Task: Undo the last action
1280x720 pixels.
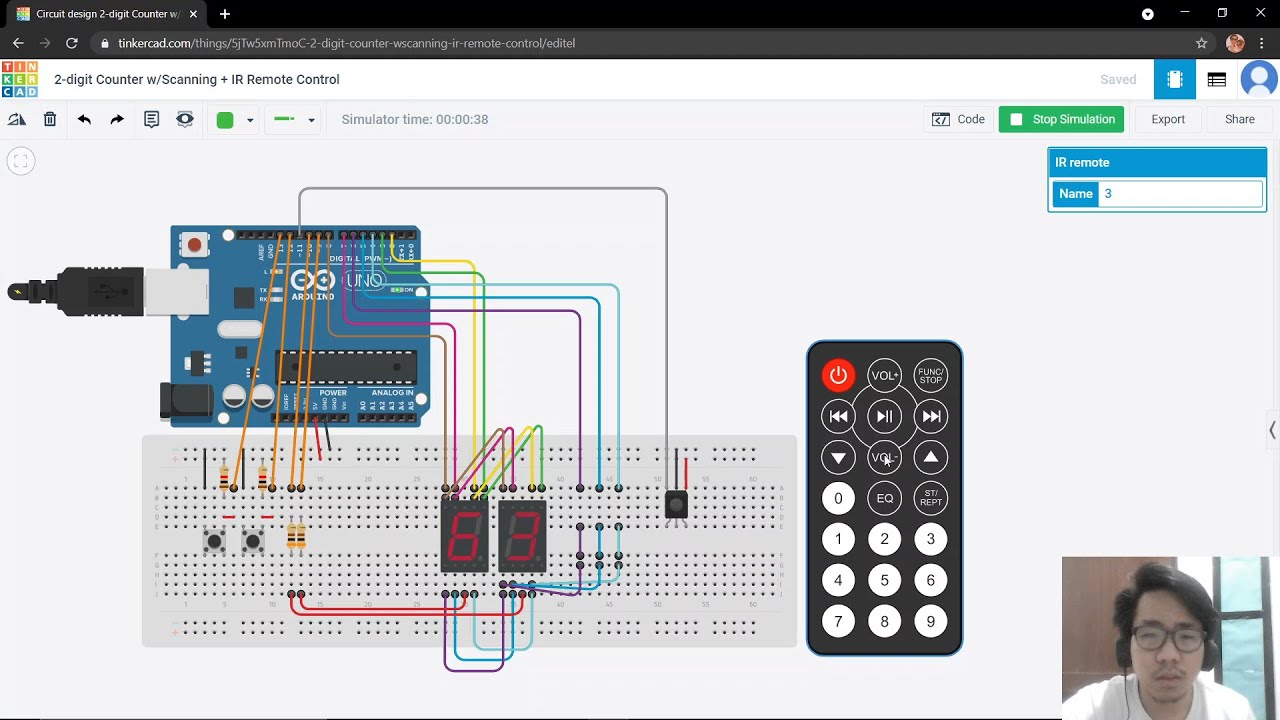Action: [x=84, y=119]
